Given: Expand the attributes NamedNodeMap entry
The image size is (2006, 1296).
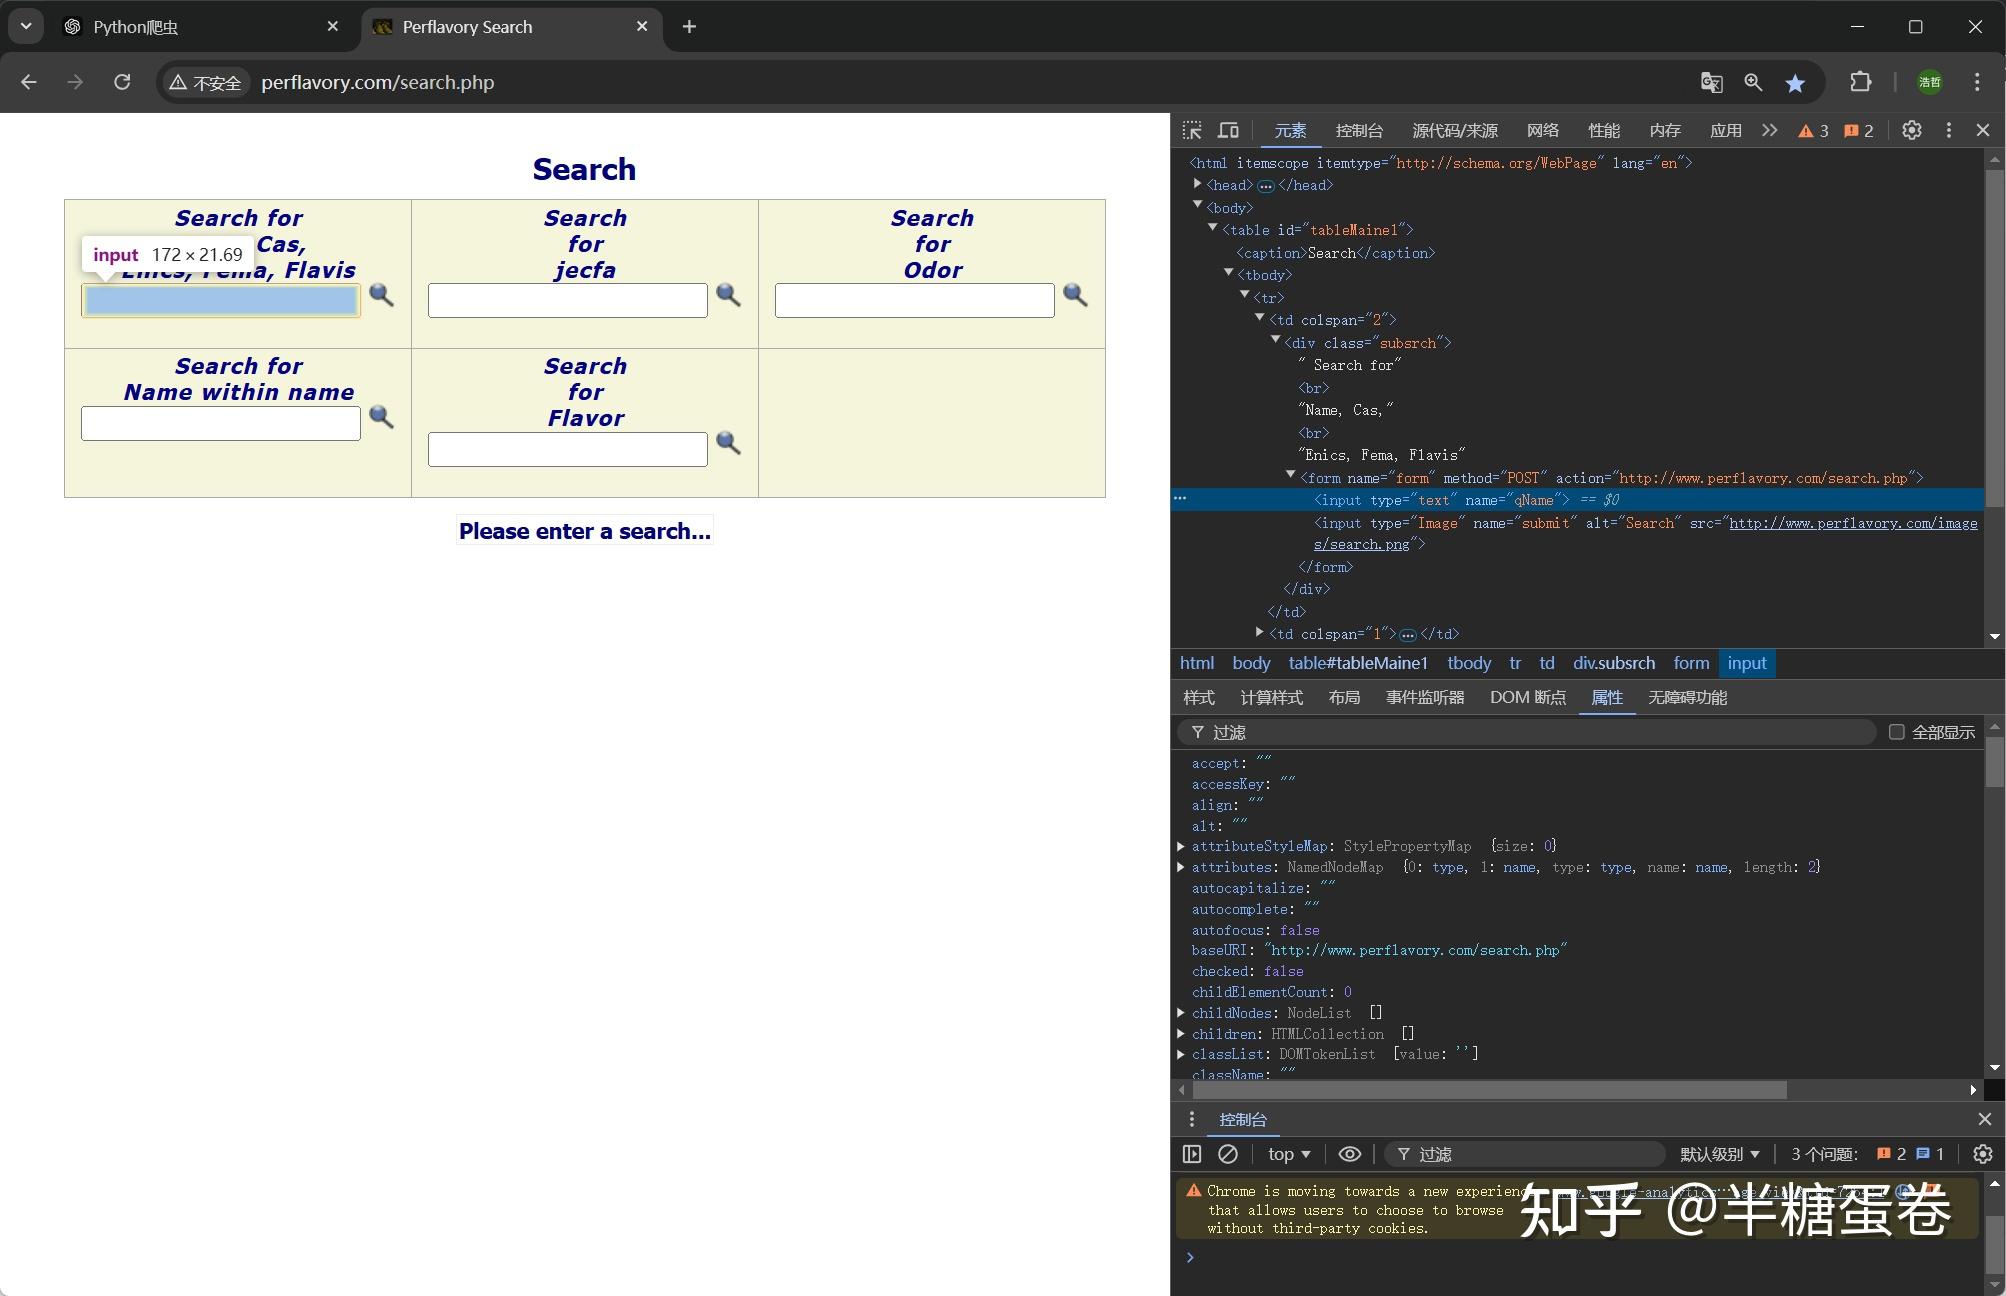Looking at the screenshot, I should (x=1181, y=866).
